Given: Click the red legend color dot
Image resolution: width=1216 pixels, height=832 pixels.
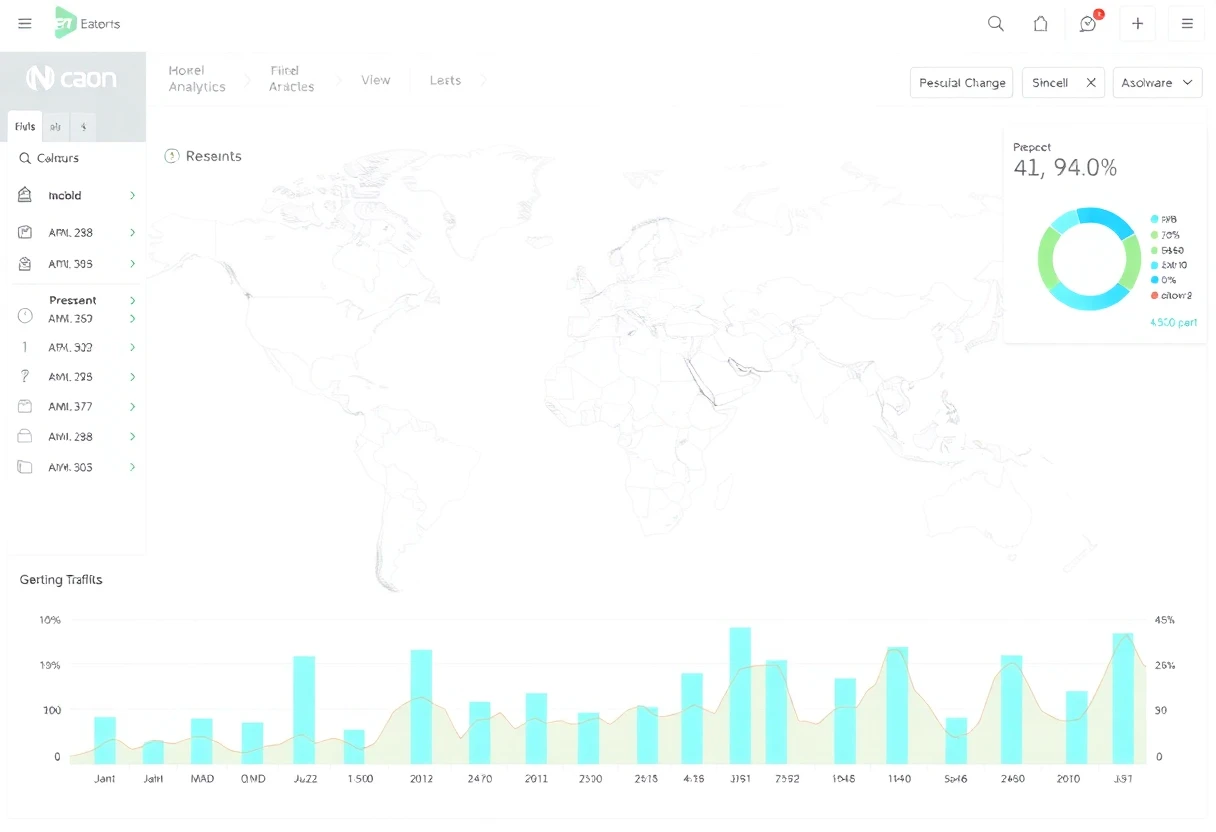Looking at the screenshot, I should pyautogui.click(x=1154, y=295).
